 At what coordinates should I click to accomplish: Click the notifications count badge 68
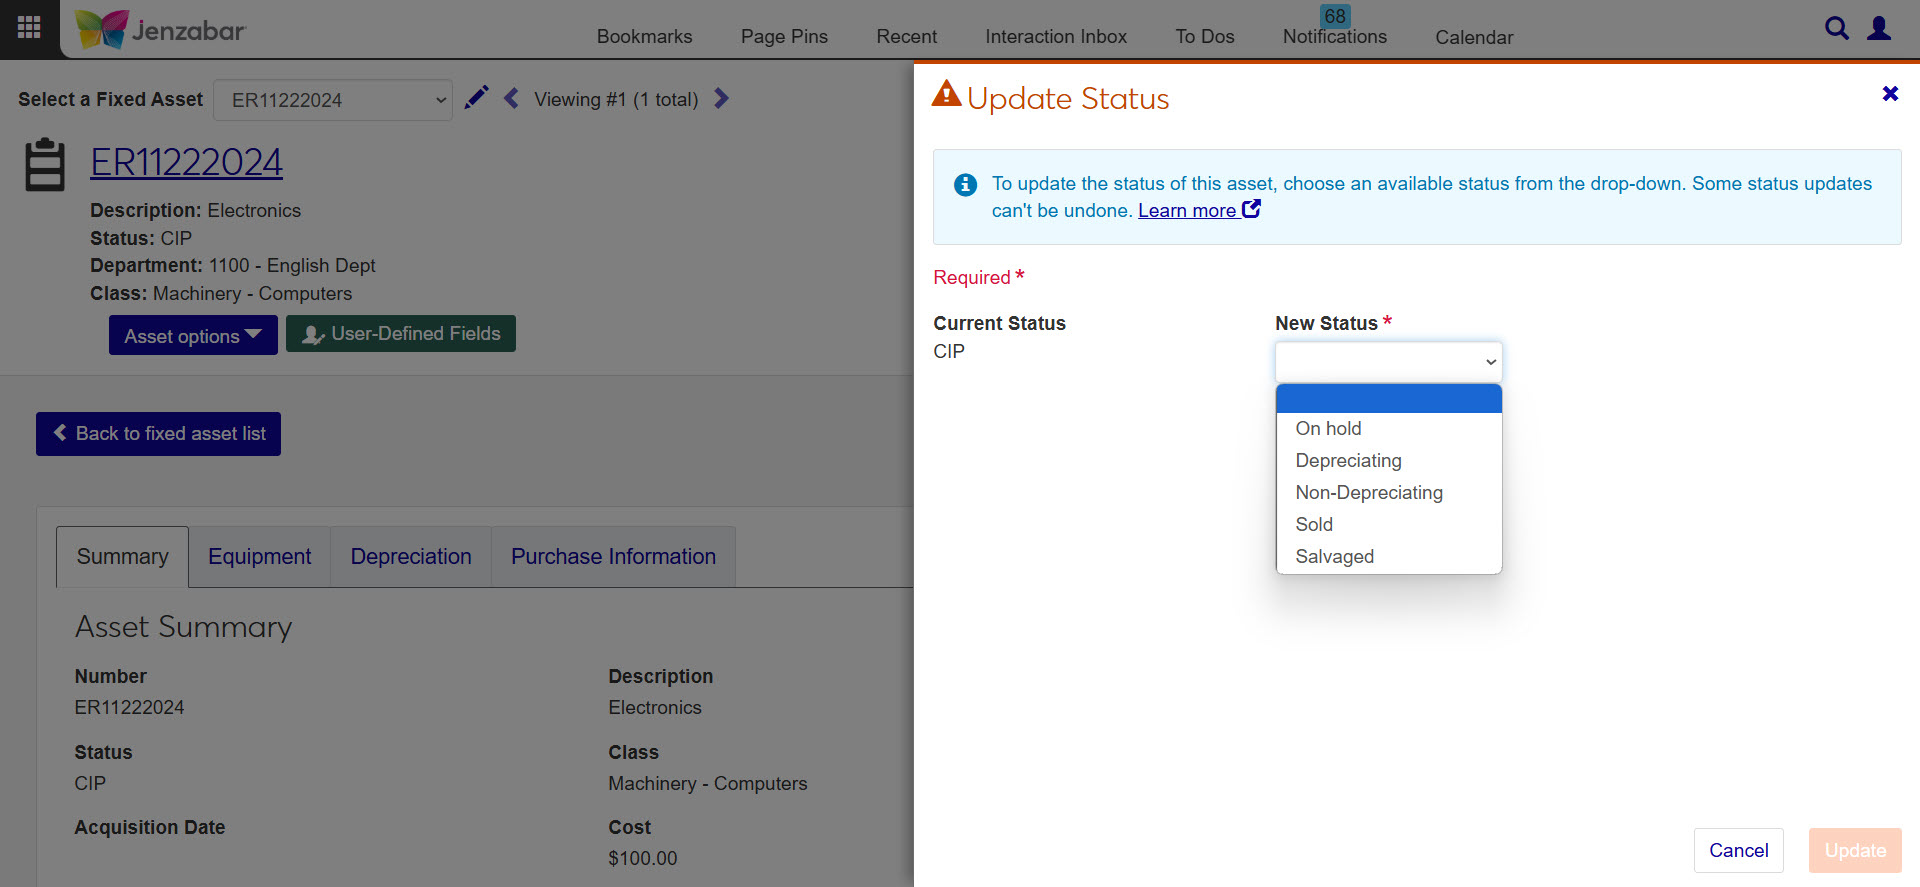(1334, 16)
